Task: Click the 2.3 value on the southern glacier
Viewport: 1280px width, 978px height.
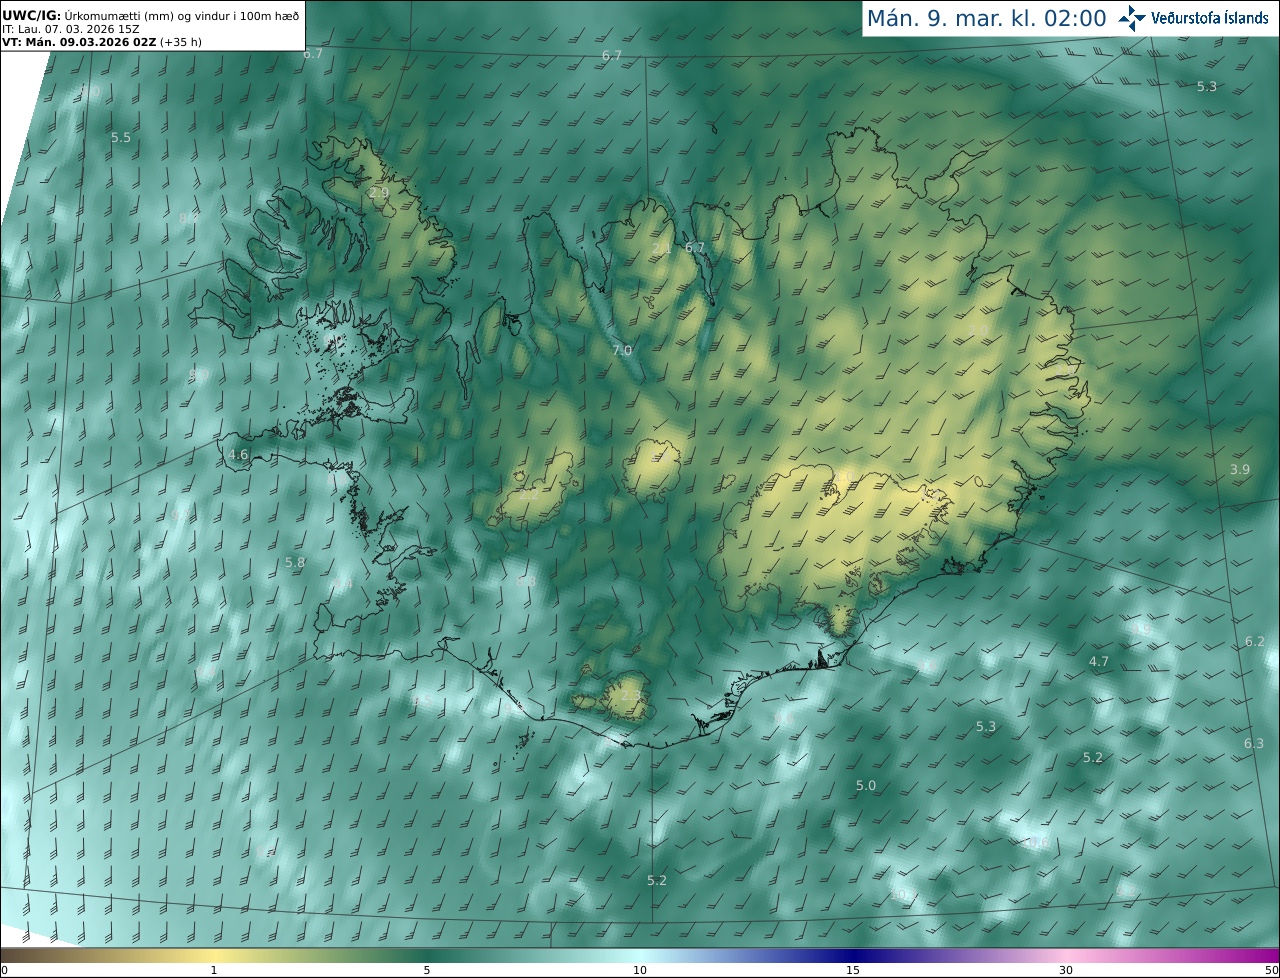Action: point(630,696)
